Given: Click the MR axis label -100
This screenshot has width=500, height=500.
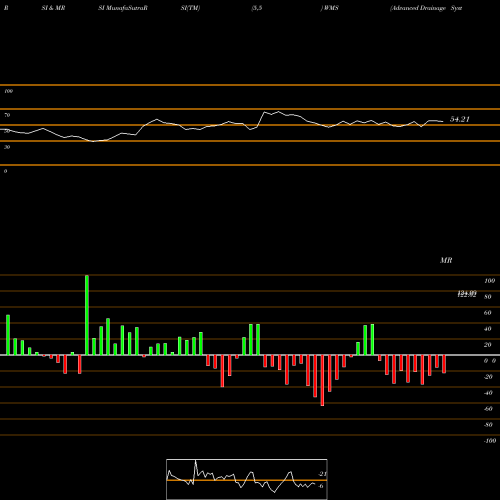Looking at the screenshot, I should point(490,441).
